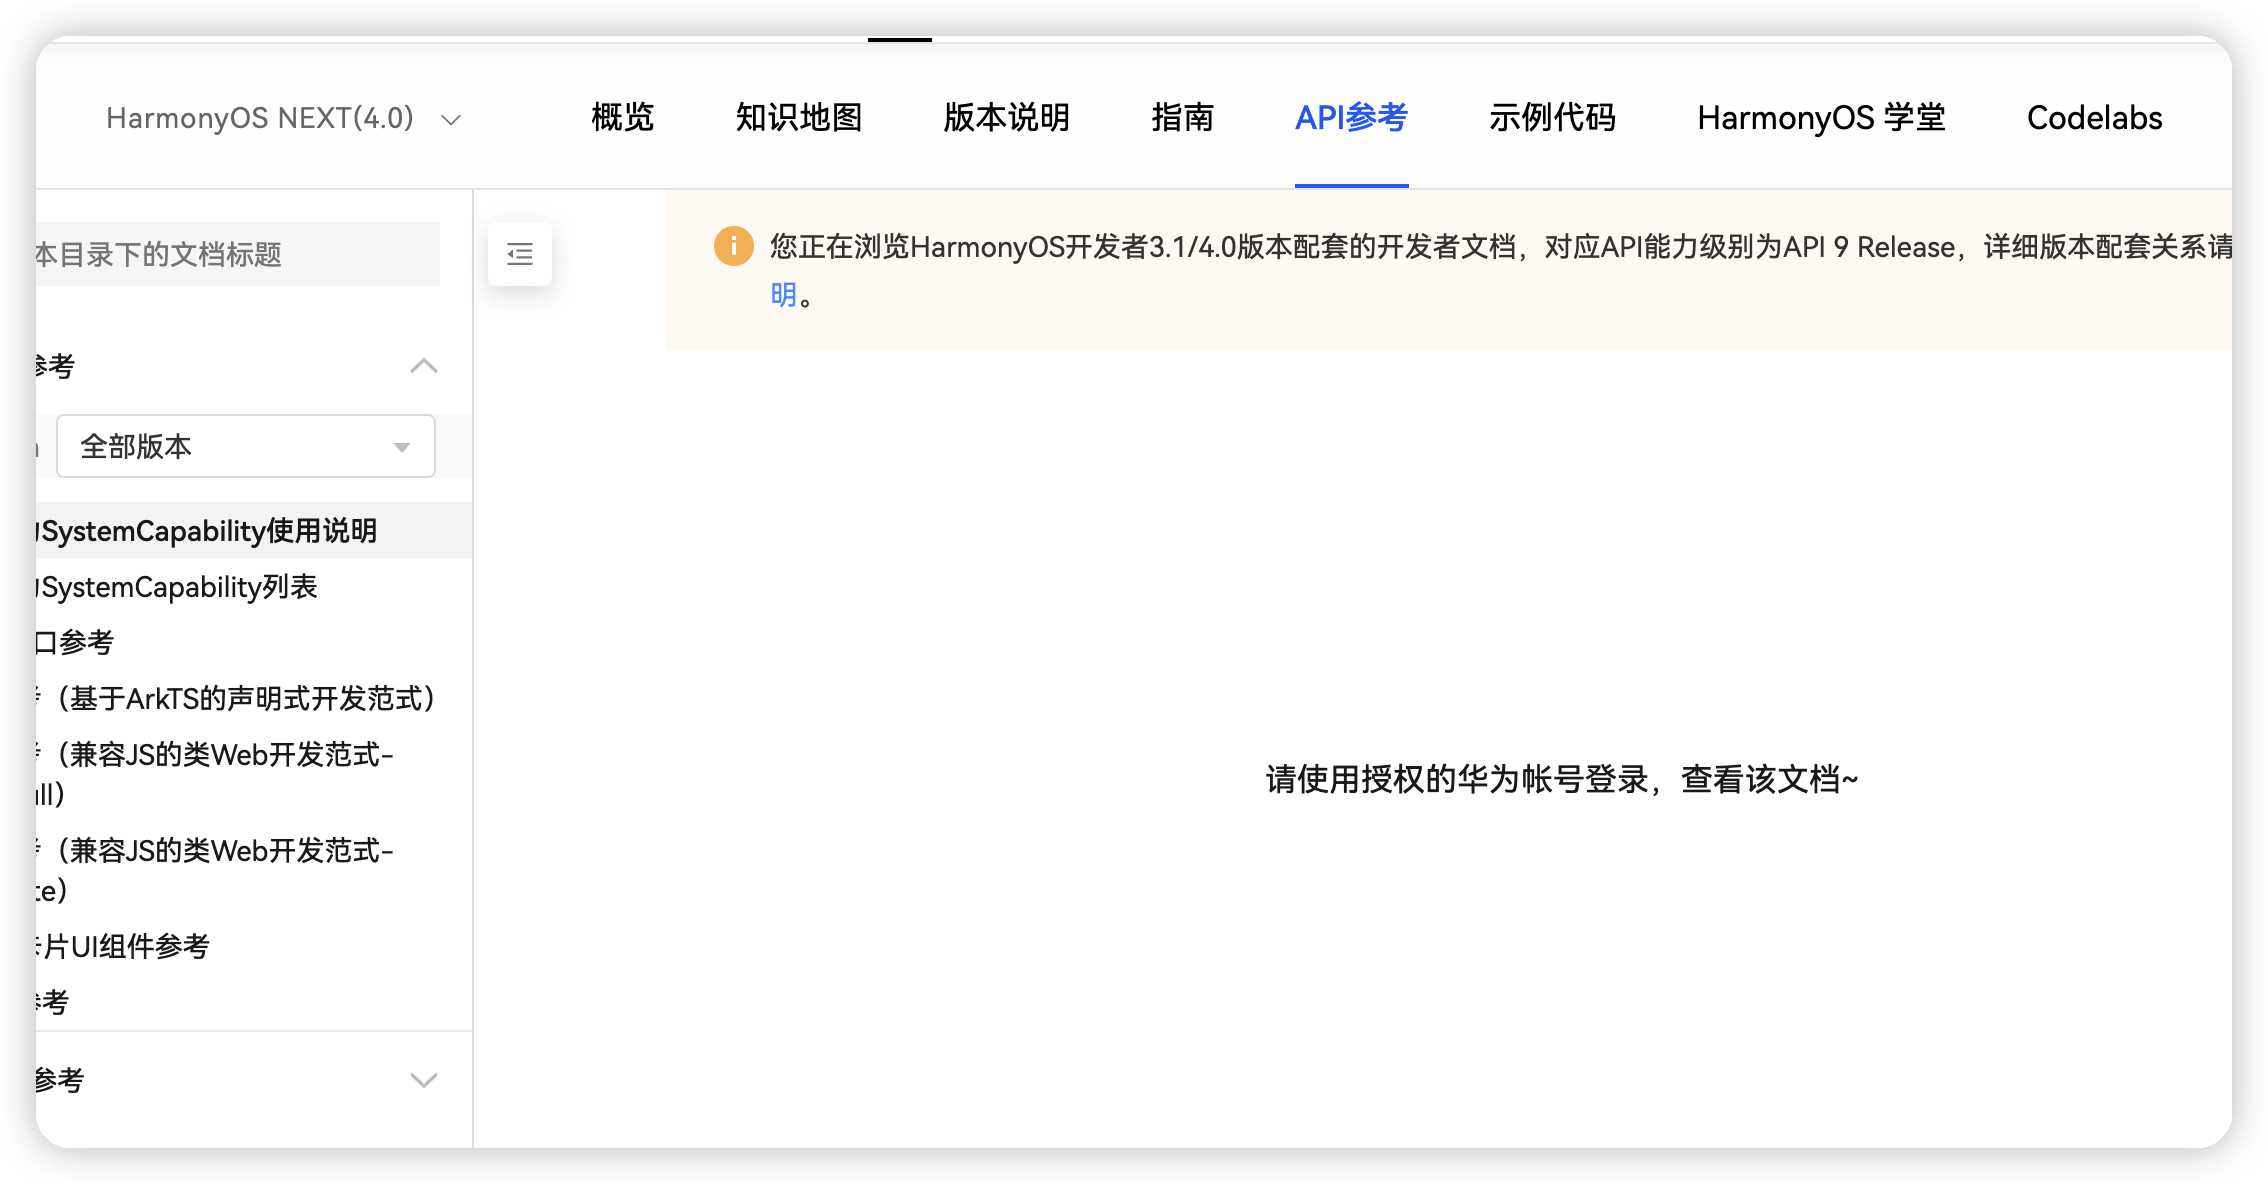
Task: Select the 指南 tab
Action: pyautogui.click(x=1183, y=118)
